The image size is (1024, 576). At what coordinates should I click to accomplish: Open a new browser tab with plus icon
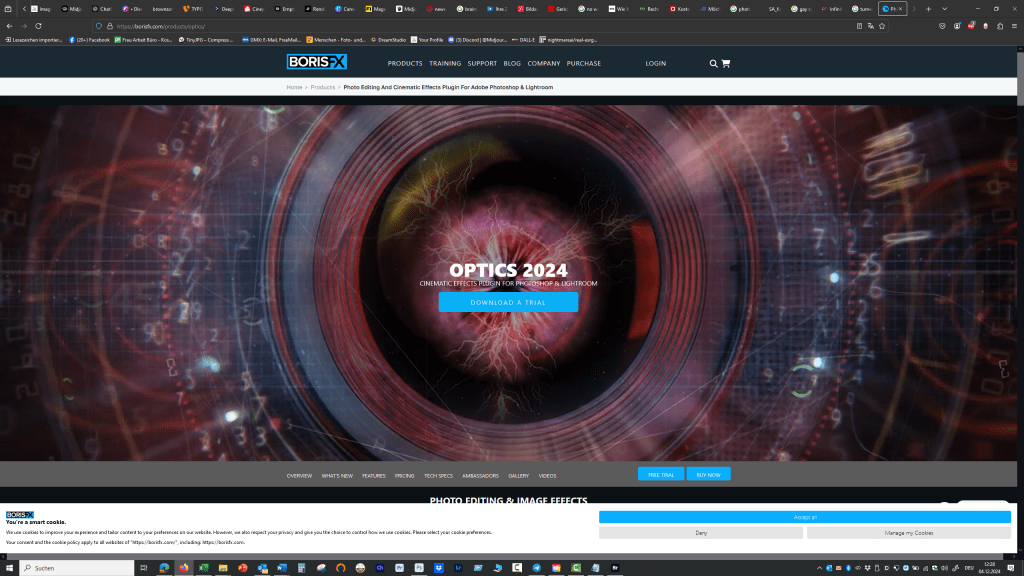pos(929,8)
